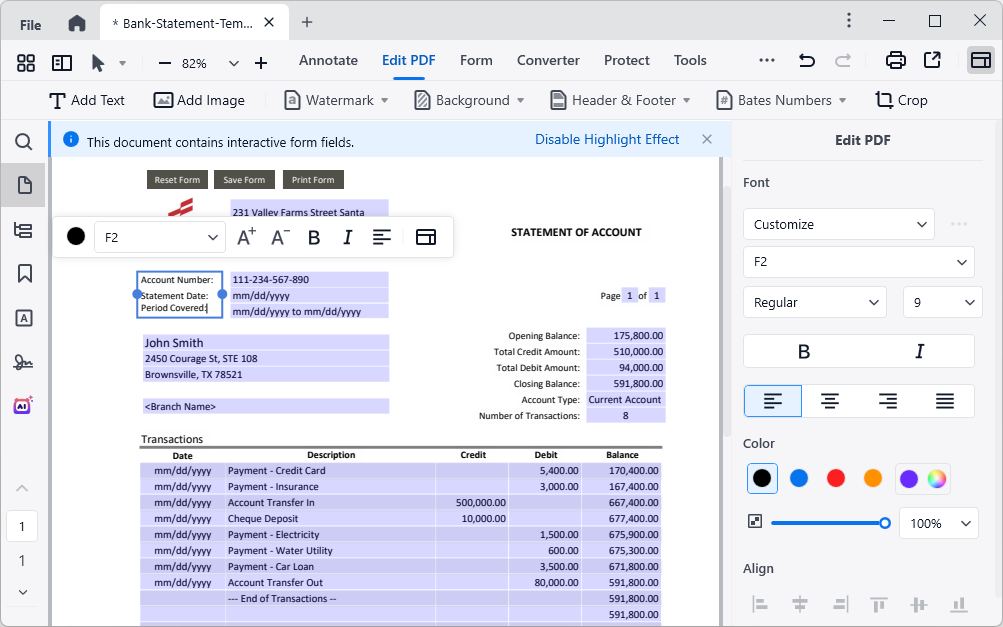Expand the F2 font name dropdown
Image resolution: width=1003 pixels, height=627 pixels.
pos(858,261)
